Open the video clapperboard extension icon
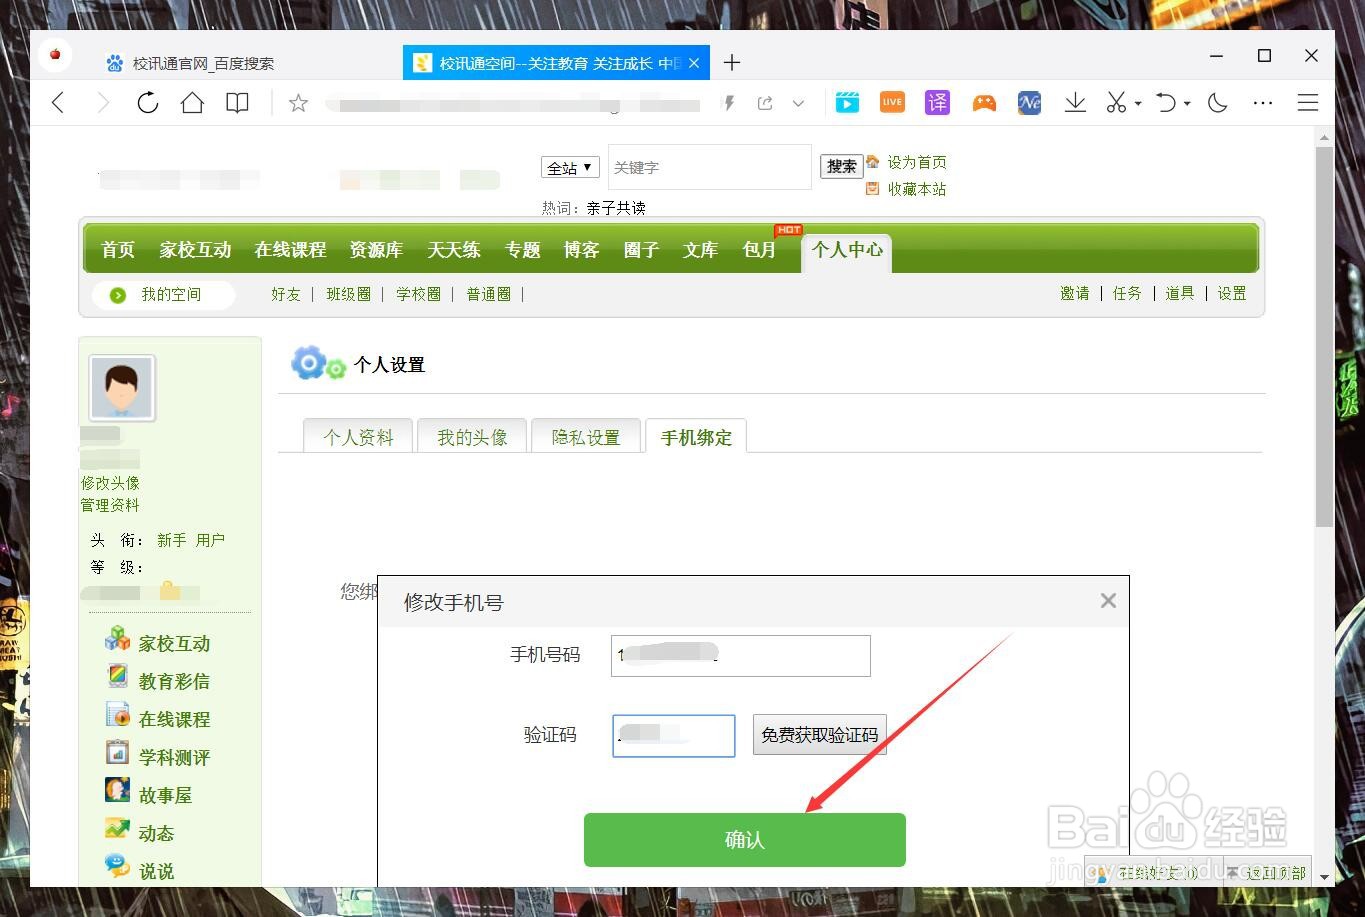The width and height of the screenshot is (1365, 917). (x=847, y=102)
